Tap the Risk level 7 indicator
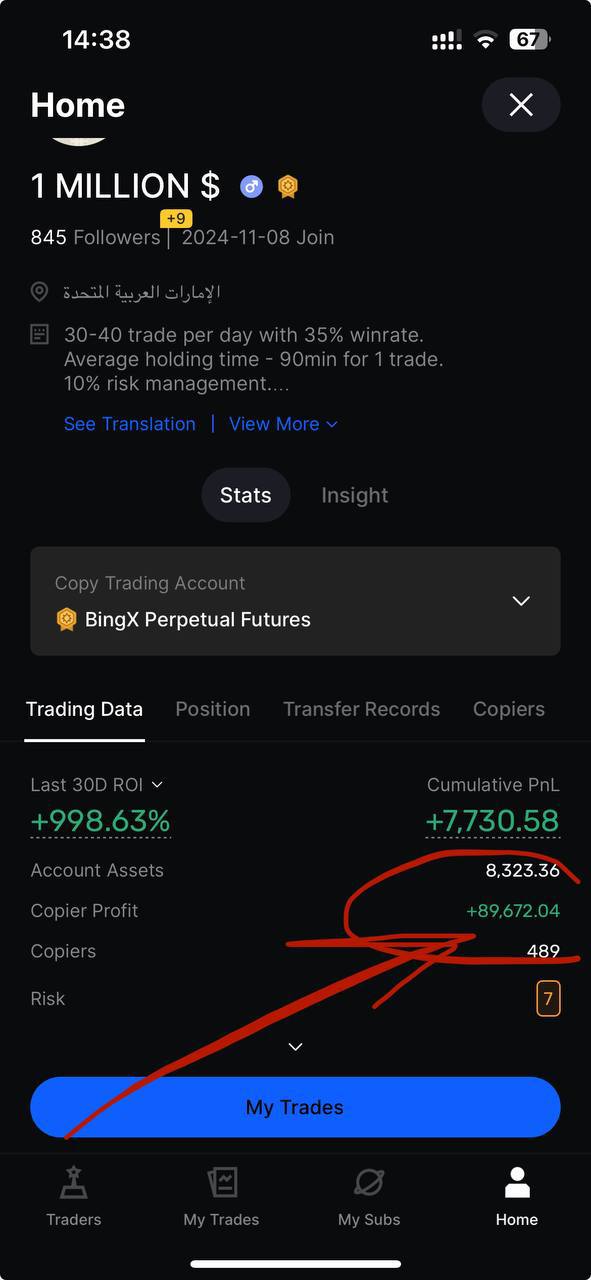This screenshot has height=1280, width=591. [x=548, y=998]
